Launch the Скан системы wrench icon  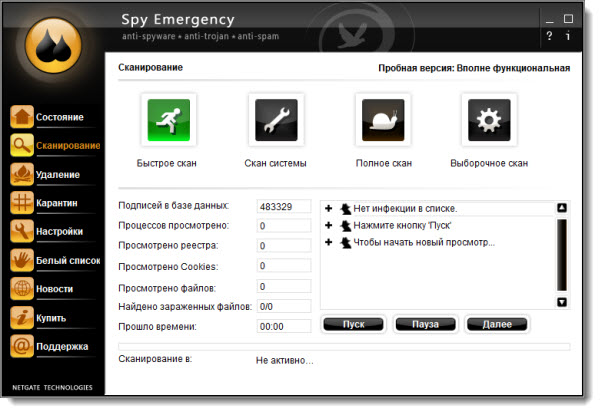(276, 120)
